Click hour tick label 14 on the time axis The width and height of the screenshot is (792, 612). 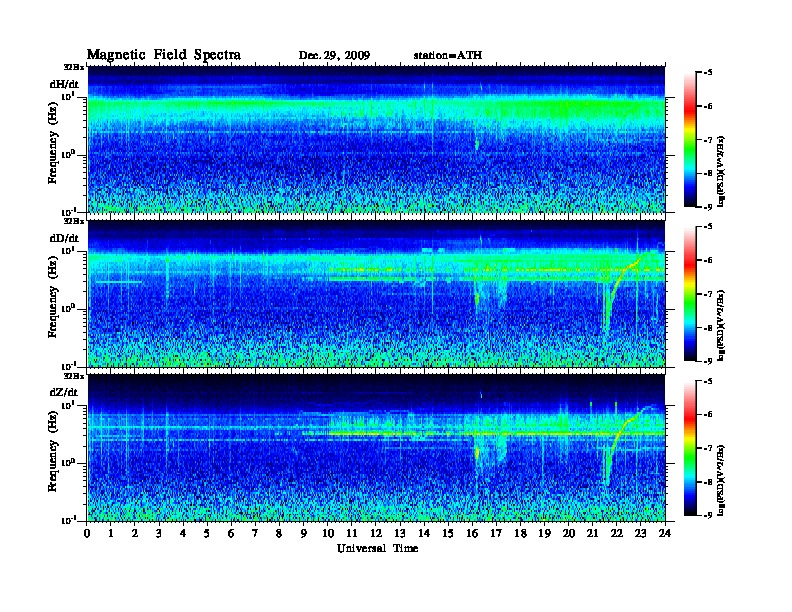tap(424, 534)
